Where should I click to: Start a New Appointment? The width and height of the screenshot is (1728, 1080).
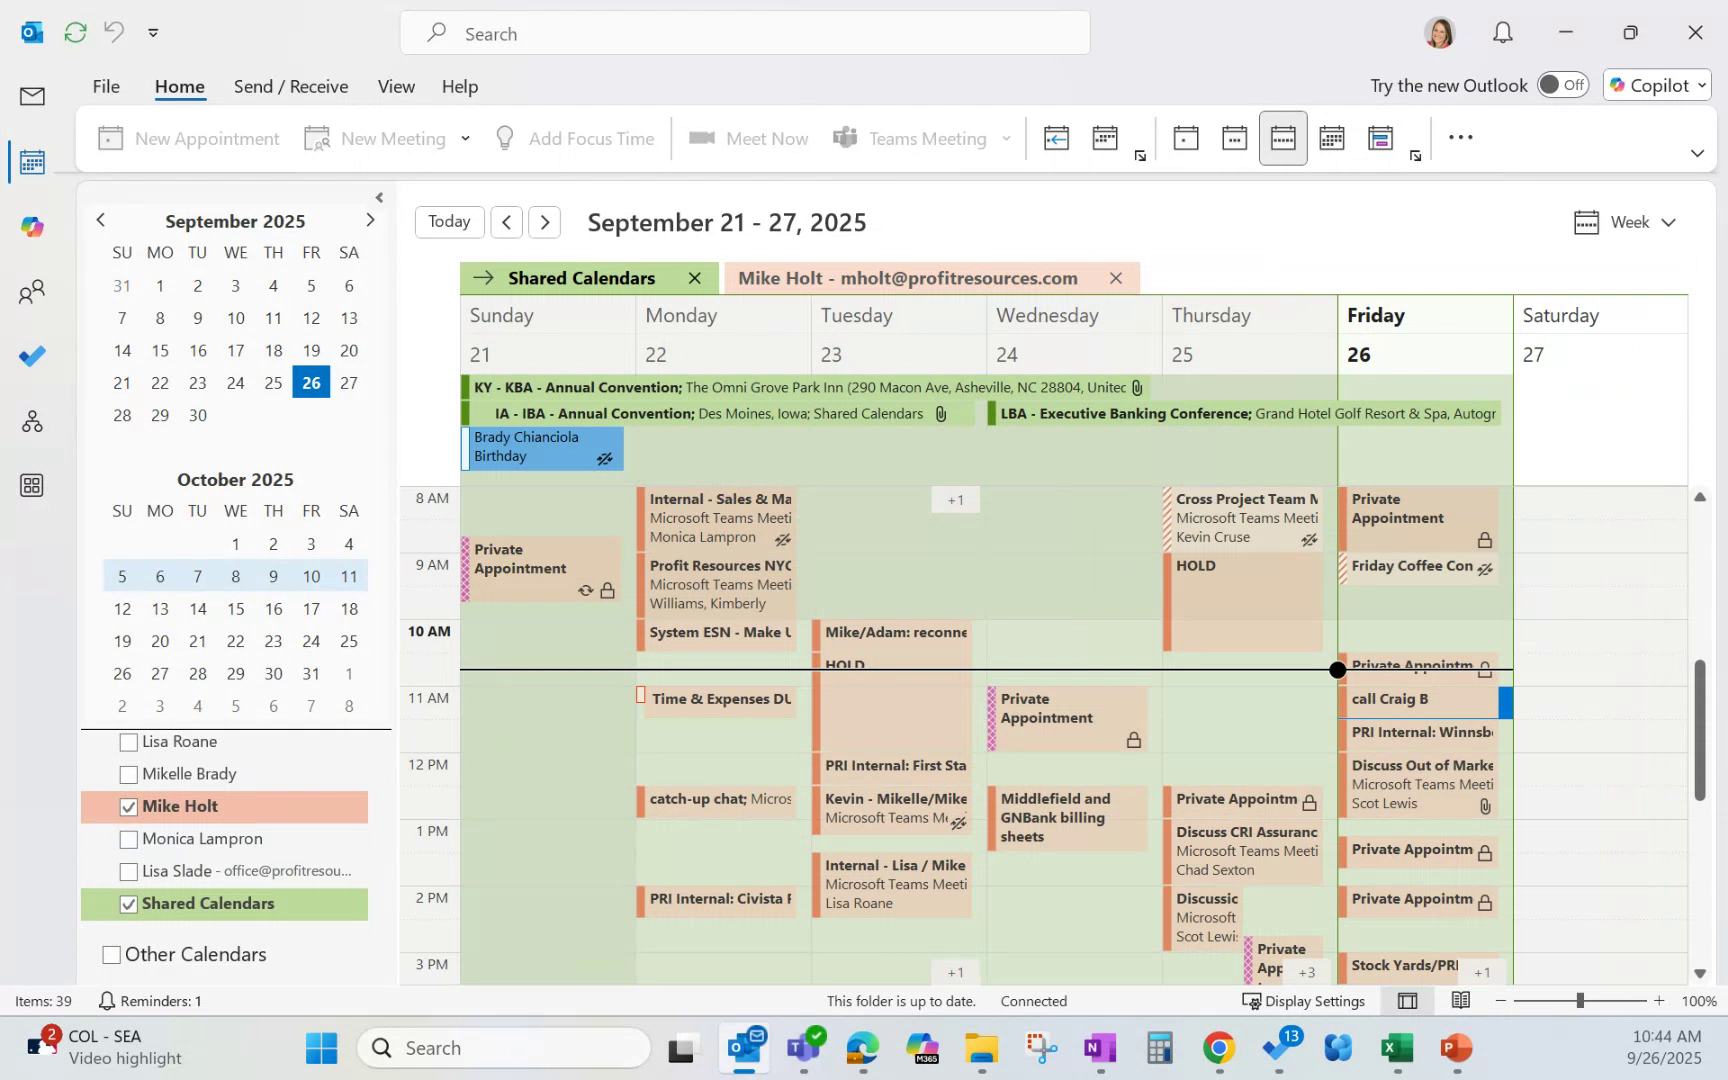pyautogui.click(x=189, y=137)
